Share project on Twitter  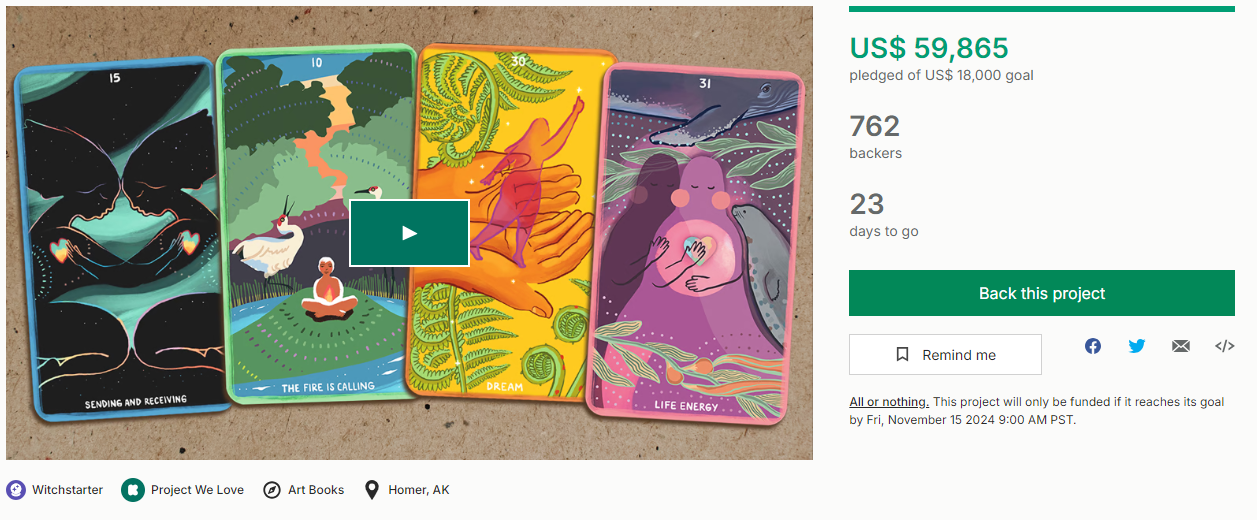click(1137, 346)
